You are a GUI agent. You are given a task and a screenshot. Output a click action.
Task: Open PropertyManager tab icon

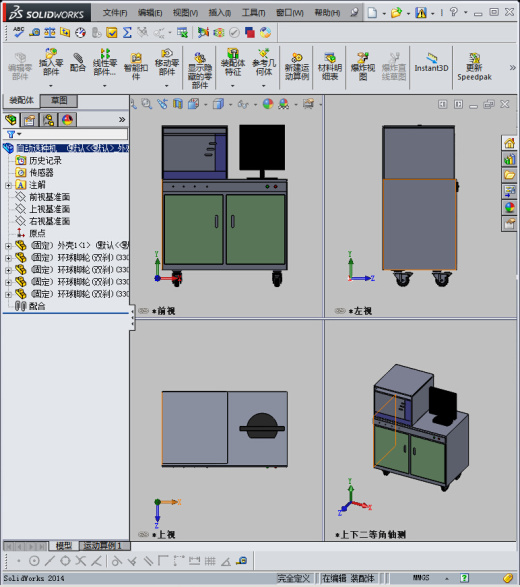pos(30,120)
